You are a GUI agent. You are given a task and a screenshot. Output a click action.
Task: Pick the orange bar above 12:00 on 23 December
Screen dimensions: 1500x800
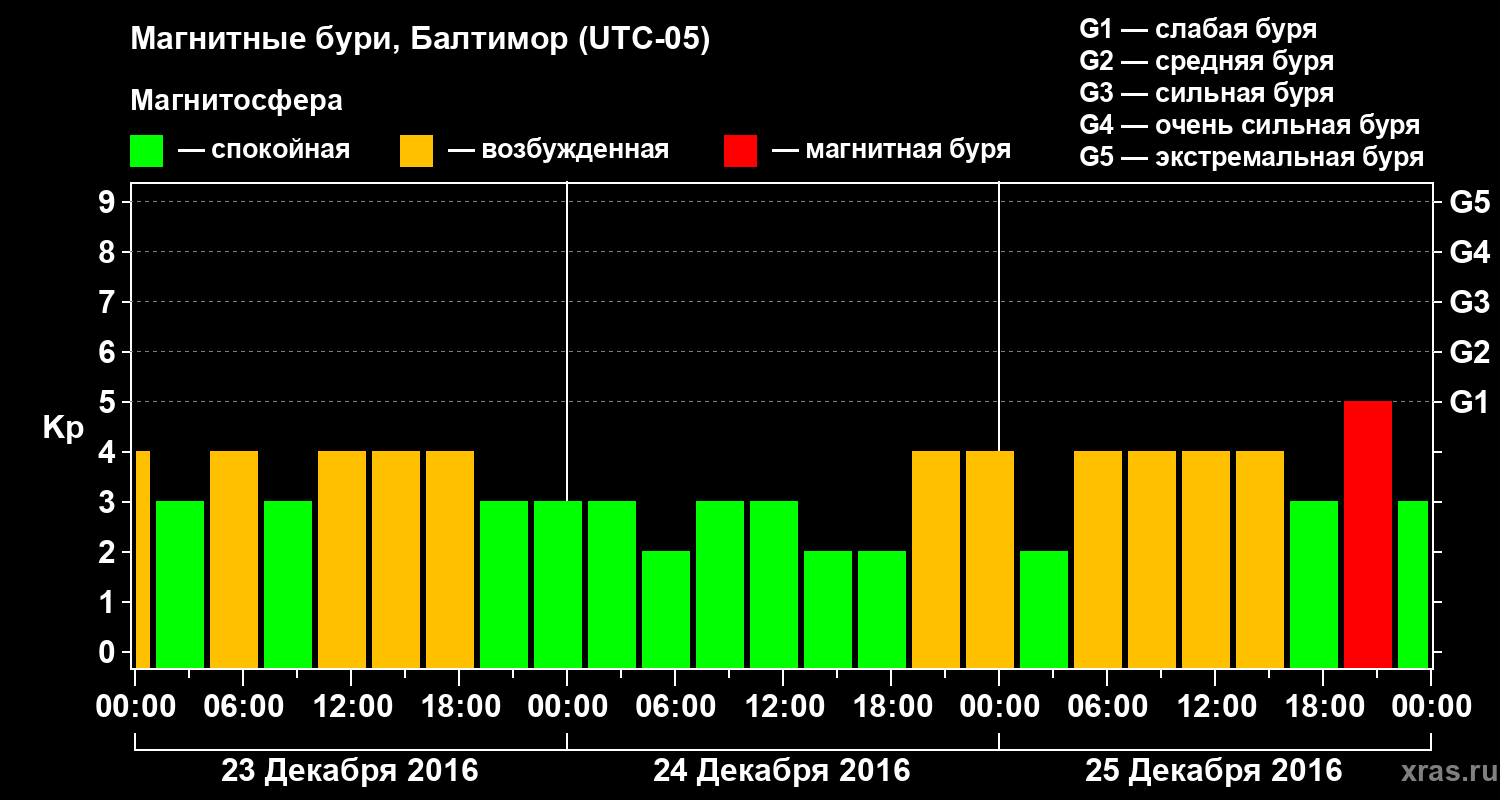[342, 559]
